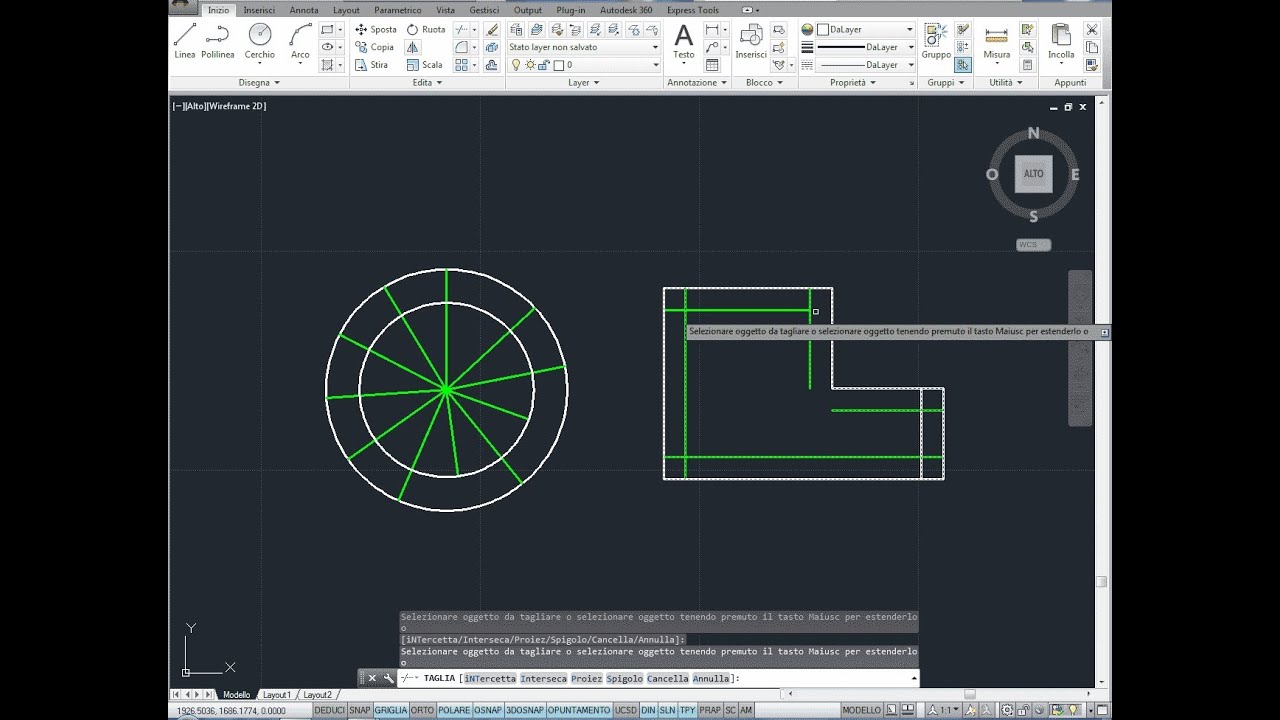This screenshot has height=720, width=1280.
Task: Toggle DEDUCI constraints in status bar
Action: pos(329,710)
